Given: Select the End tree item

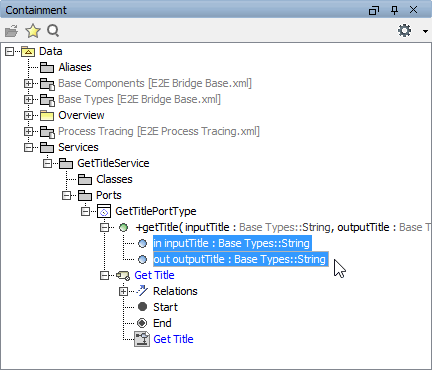Looking at the screenshot, I should tap(162, 323).
